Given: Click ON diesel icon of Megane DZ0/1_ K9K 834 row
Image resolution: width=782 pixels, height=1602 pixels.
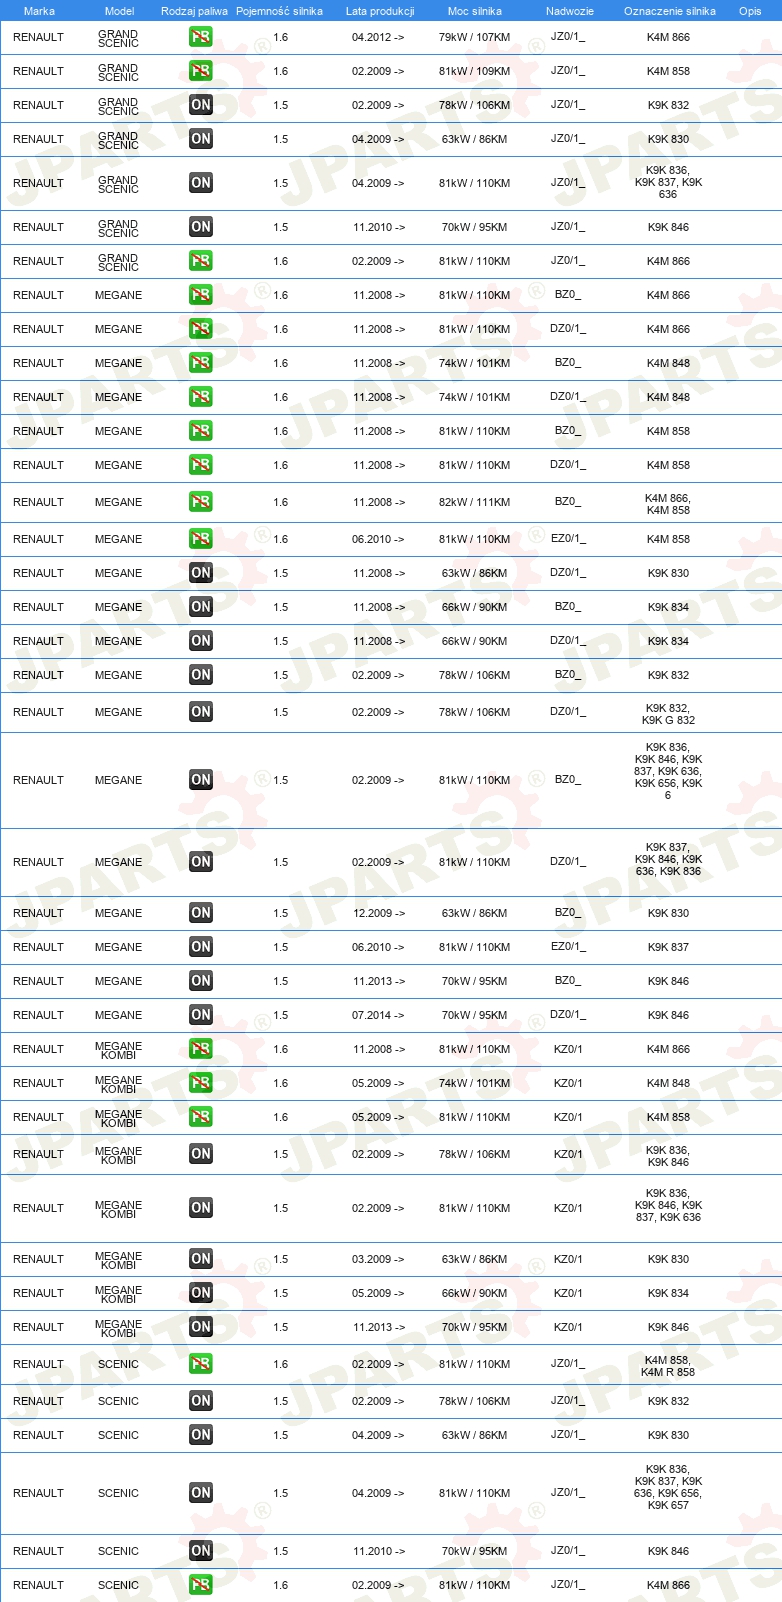Looking at the screenshot, I should 201,641.
